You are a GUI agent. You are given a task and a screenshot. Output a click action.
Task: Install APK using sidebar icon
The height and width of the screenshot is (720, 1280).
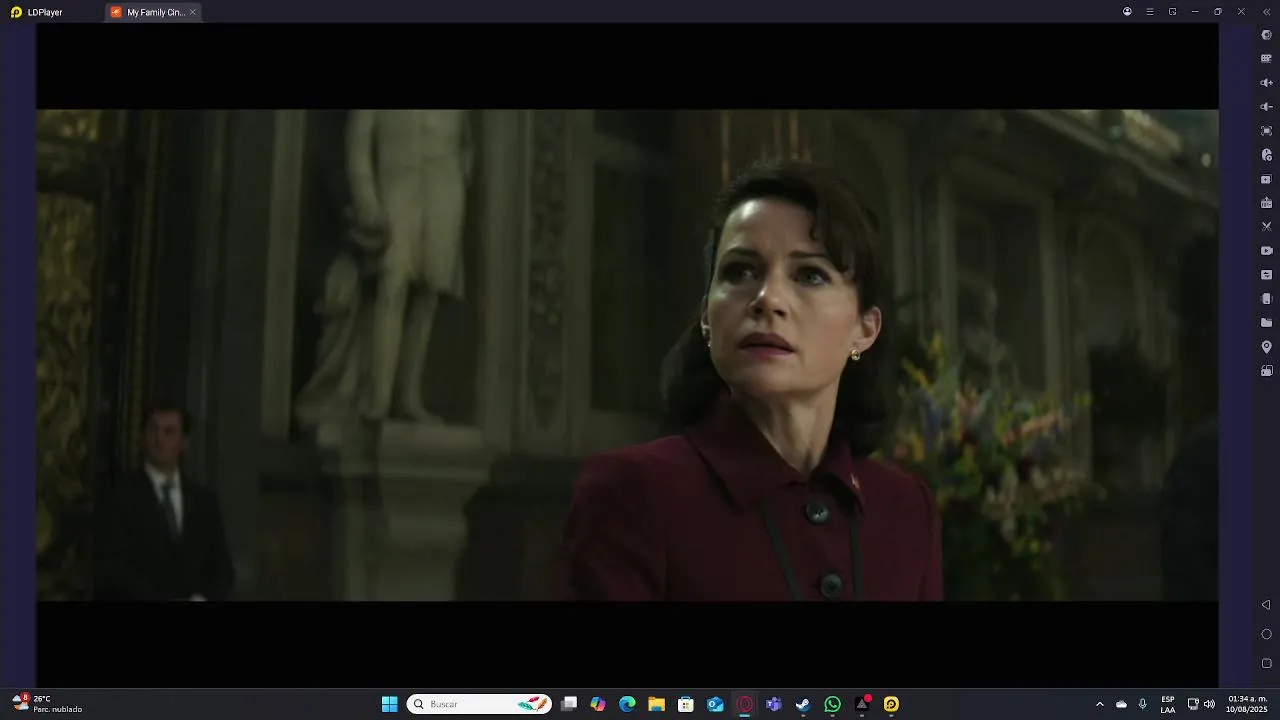[x=1266, y=203]
